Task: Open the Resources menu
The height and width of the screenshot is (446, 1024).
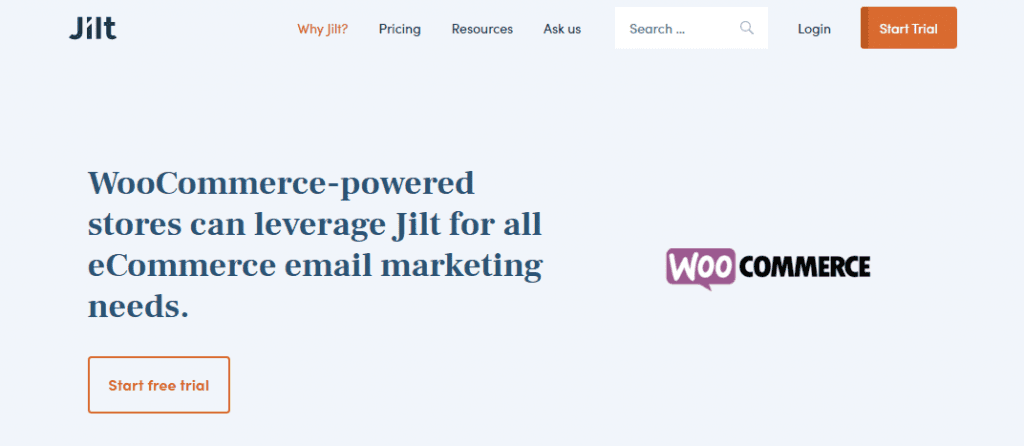Action: point(482,29)
